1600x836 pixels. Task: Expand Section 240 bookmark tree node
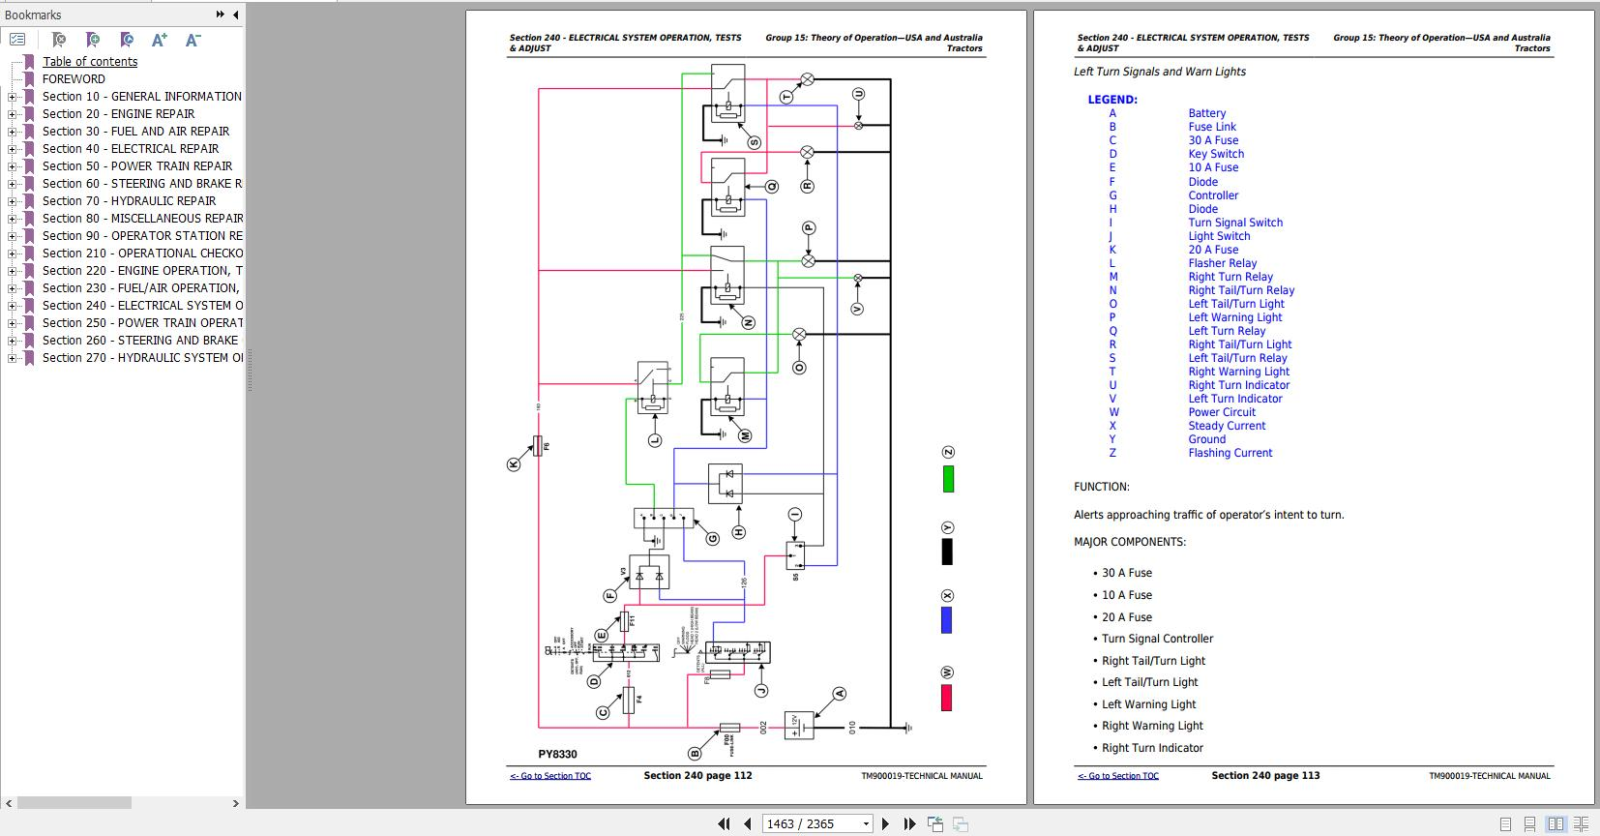(12, 306)
